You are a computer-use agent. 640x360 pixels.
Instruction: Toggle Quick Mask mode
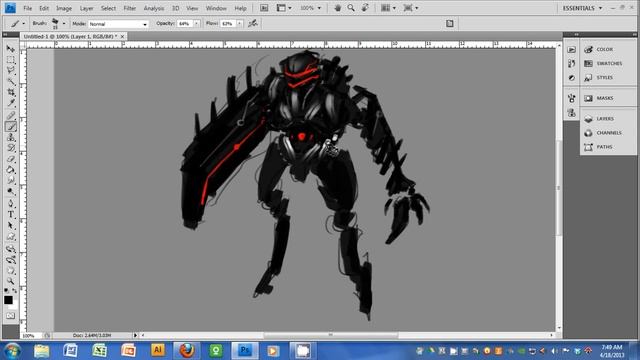11,316
